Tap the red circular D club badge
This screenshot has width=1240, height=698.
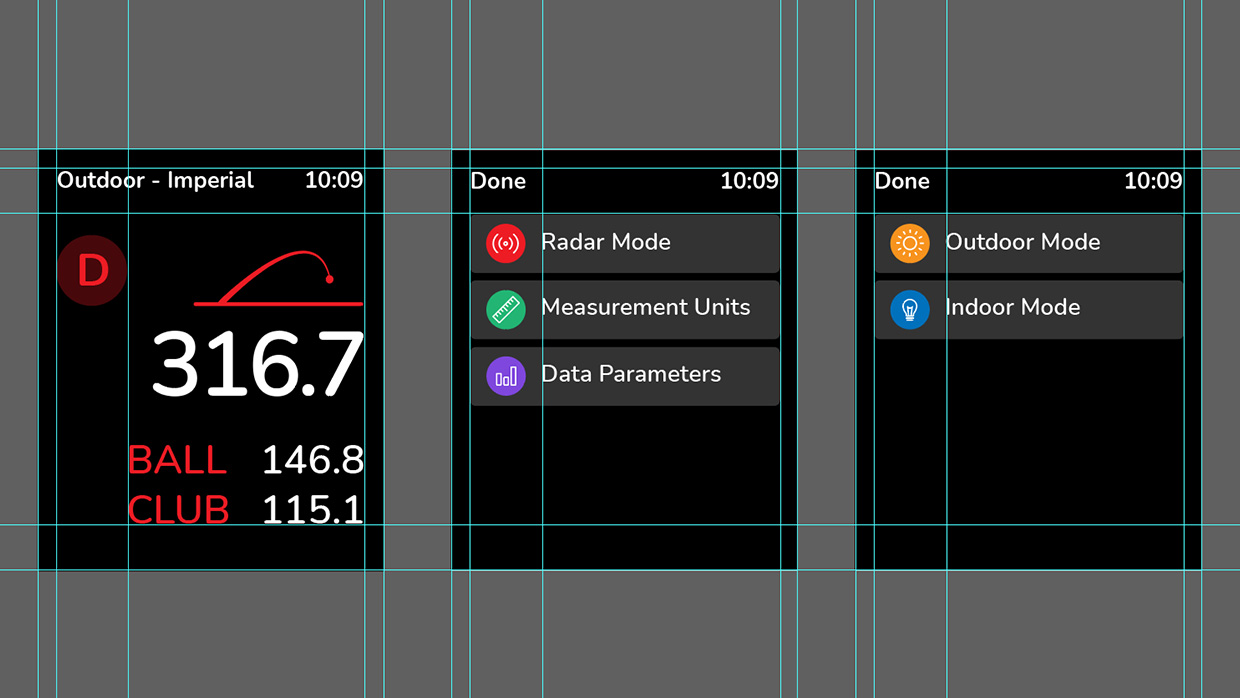coord(92,271)
